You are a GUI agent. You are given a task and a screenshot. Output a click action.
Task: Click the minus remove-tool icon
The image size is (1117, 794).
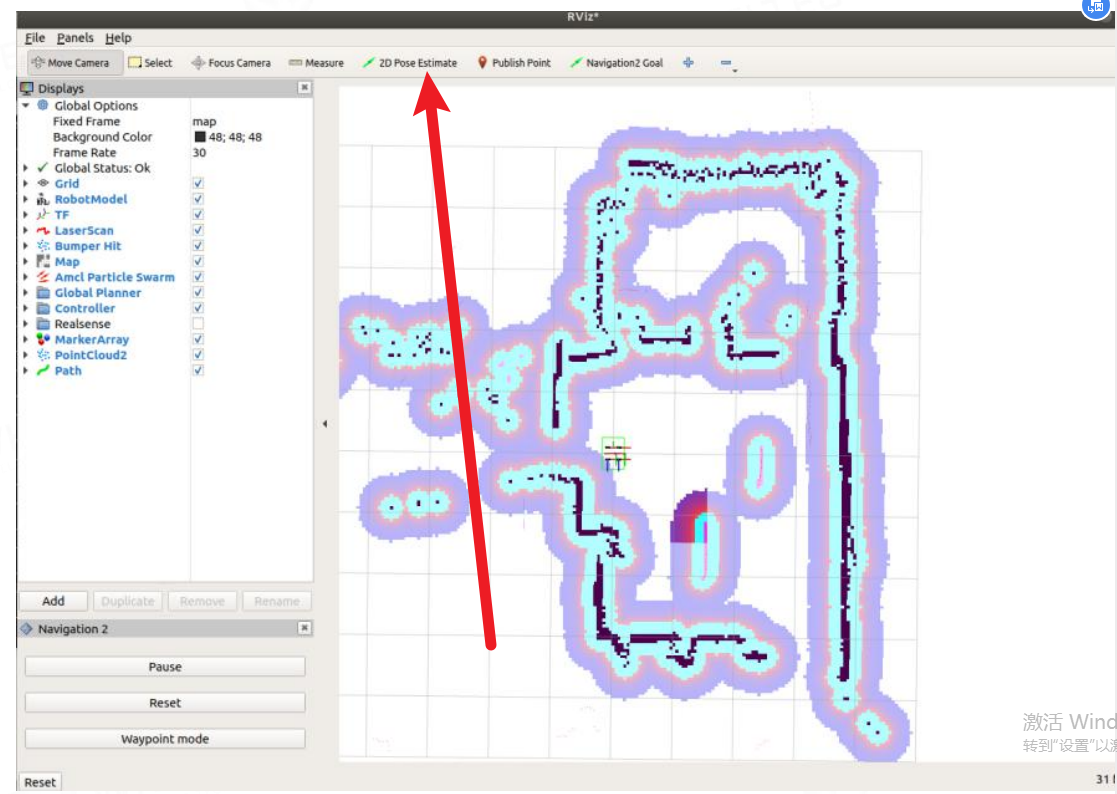tap(726, 63)
